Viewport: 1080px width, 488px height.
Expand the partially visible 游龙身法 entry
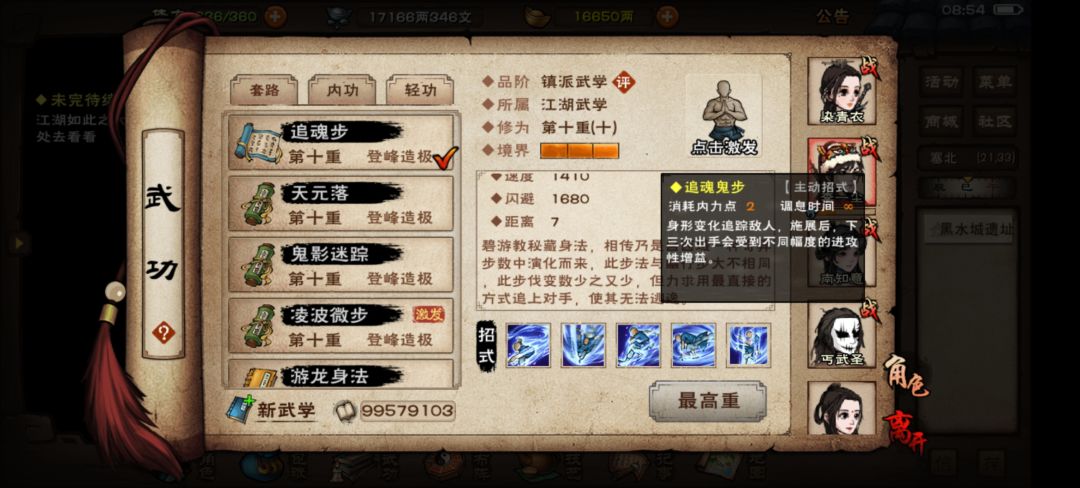(x=341, y=374)
